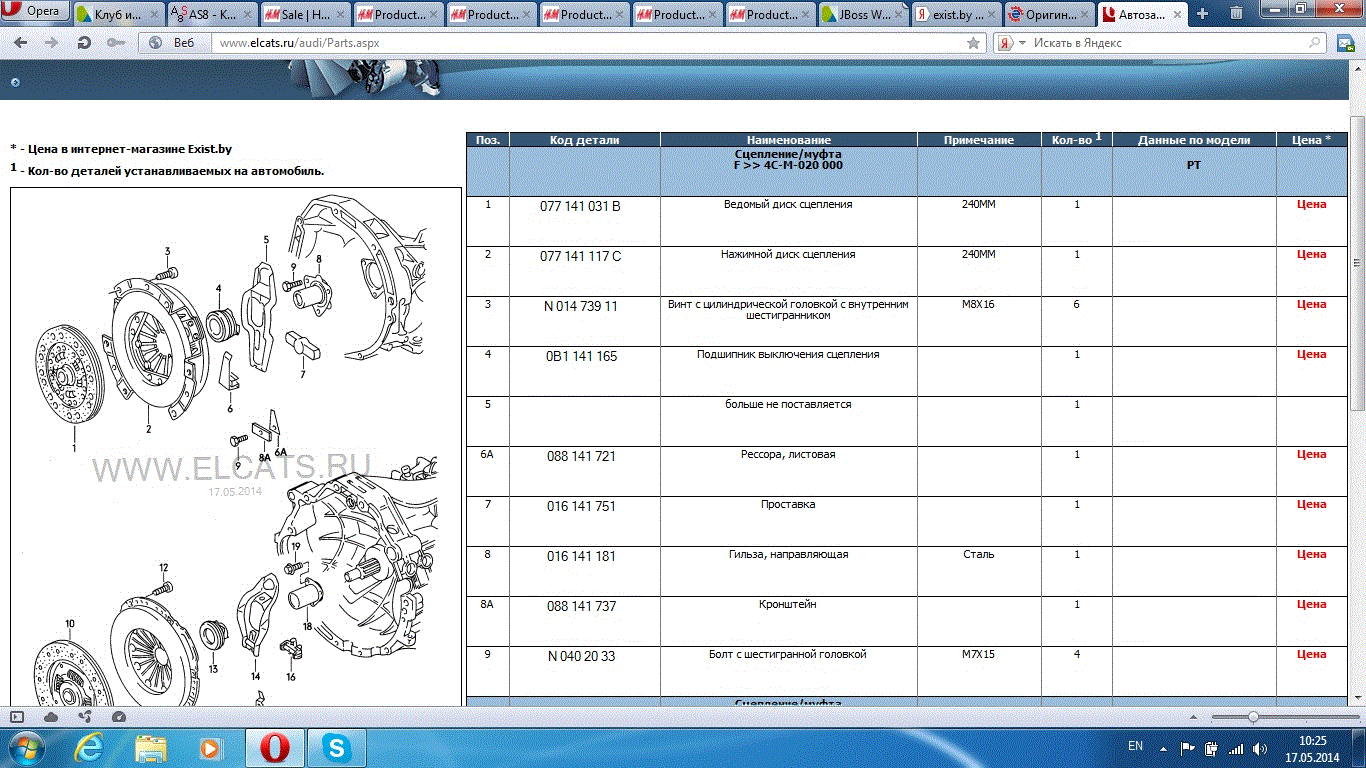Switch to the JBoss tab

pos(857,14)
